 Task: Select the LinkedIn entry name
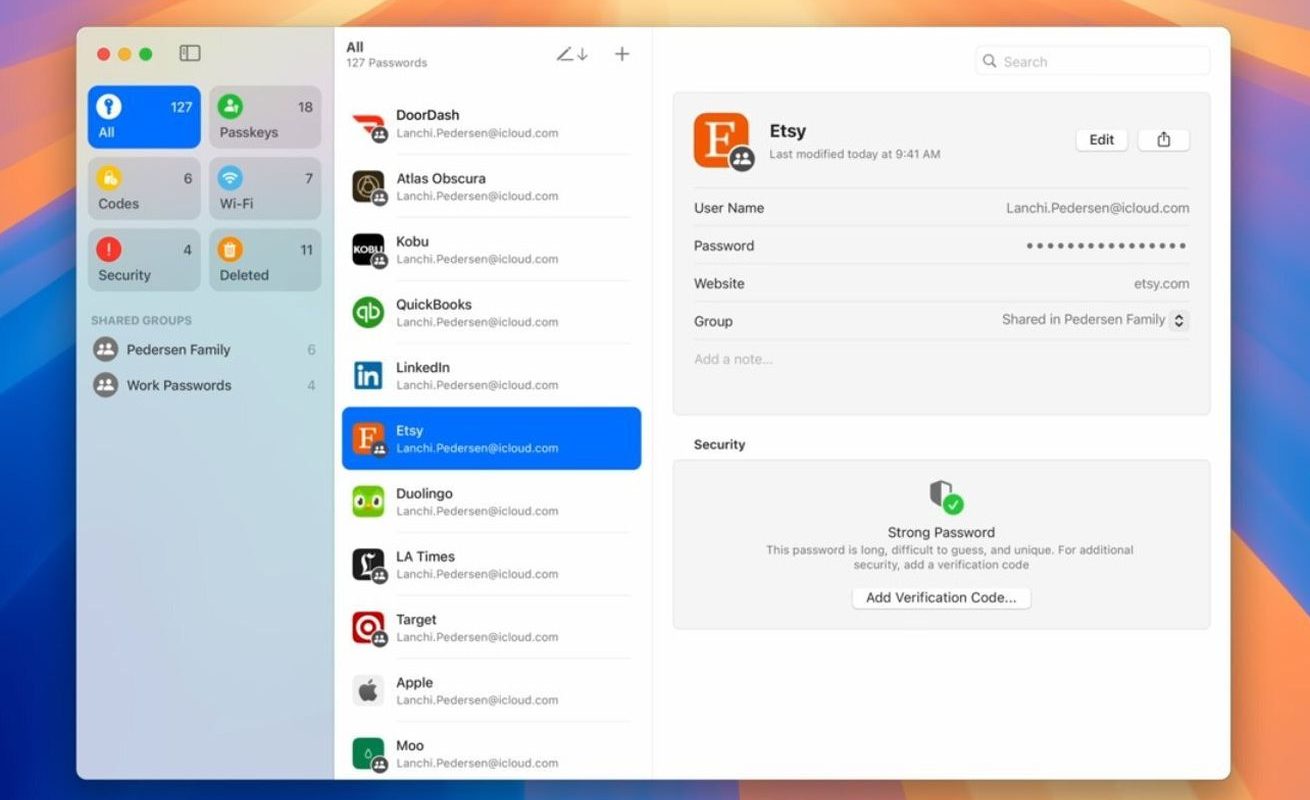[x=423, y=367]
